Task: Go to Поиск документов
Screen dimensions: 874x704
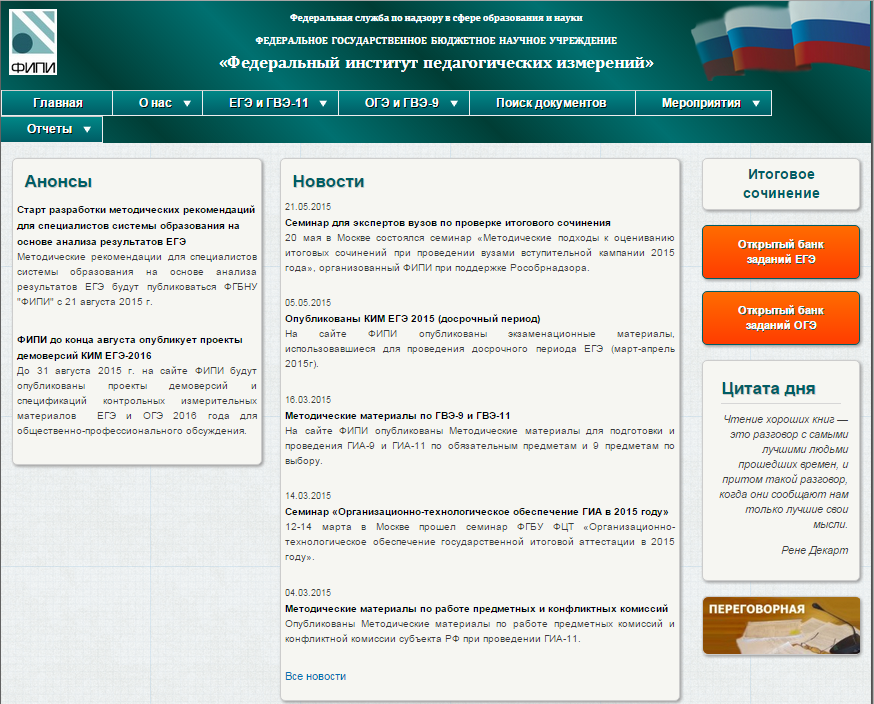Action: coord(552,103)
